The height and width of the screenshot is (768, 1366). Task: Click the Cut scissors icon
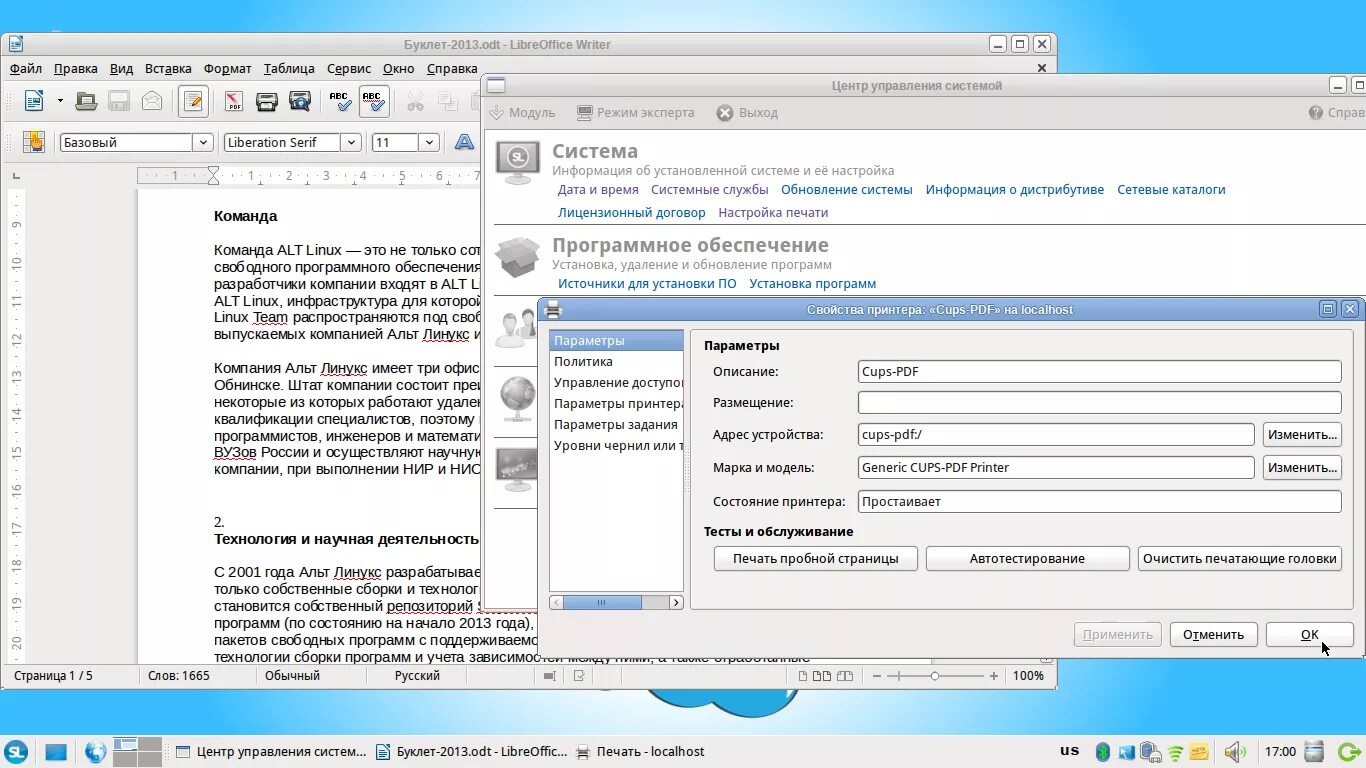point(415,101)
